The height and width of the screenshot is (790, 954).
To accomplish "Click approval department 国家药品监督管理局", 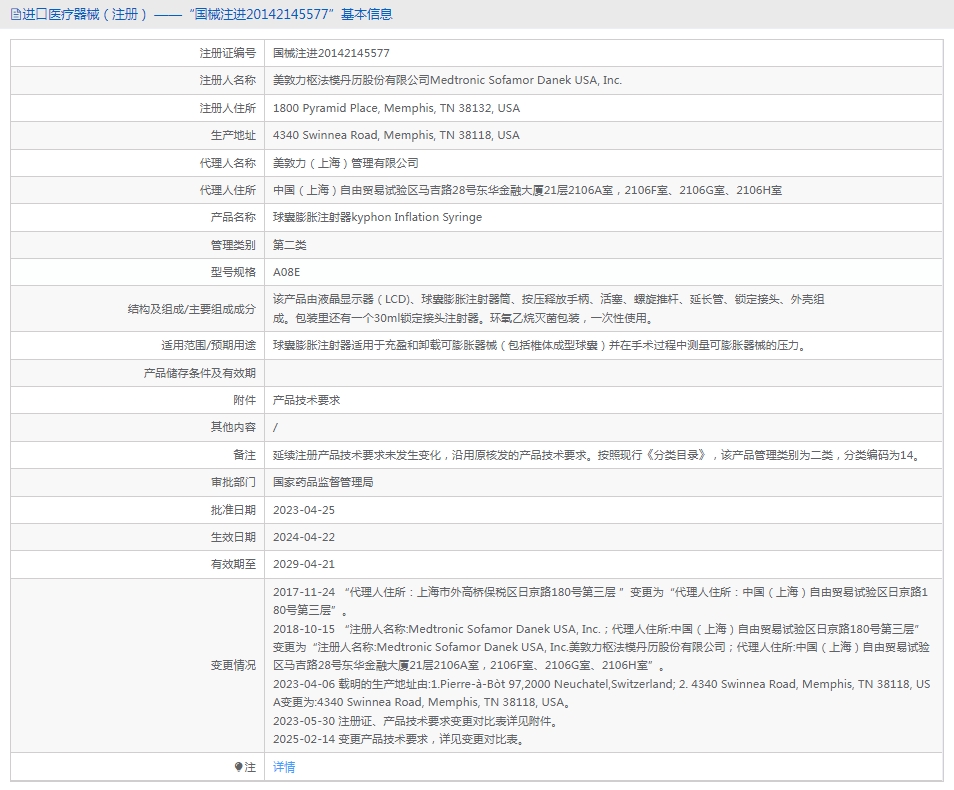I will point(322,482).
